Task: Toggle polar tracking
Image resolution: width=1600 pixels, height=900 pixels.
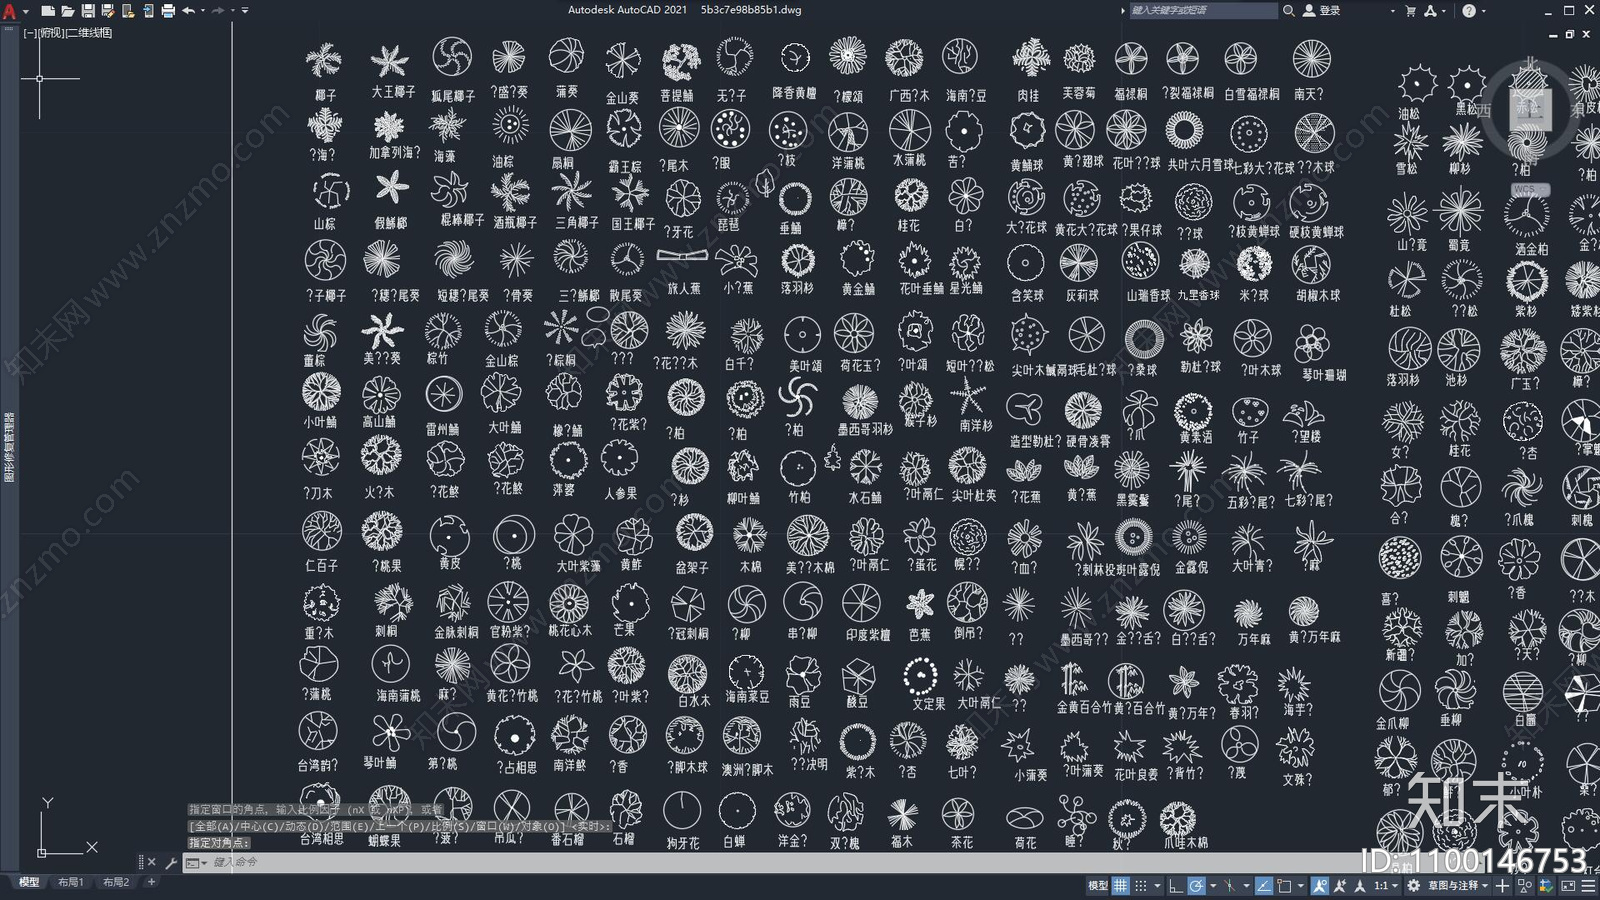Action: [x=1196, y=886]
